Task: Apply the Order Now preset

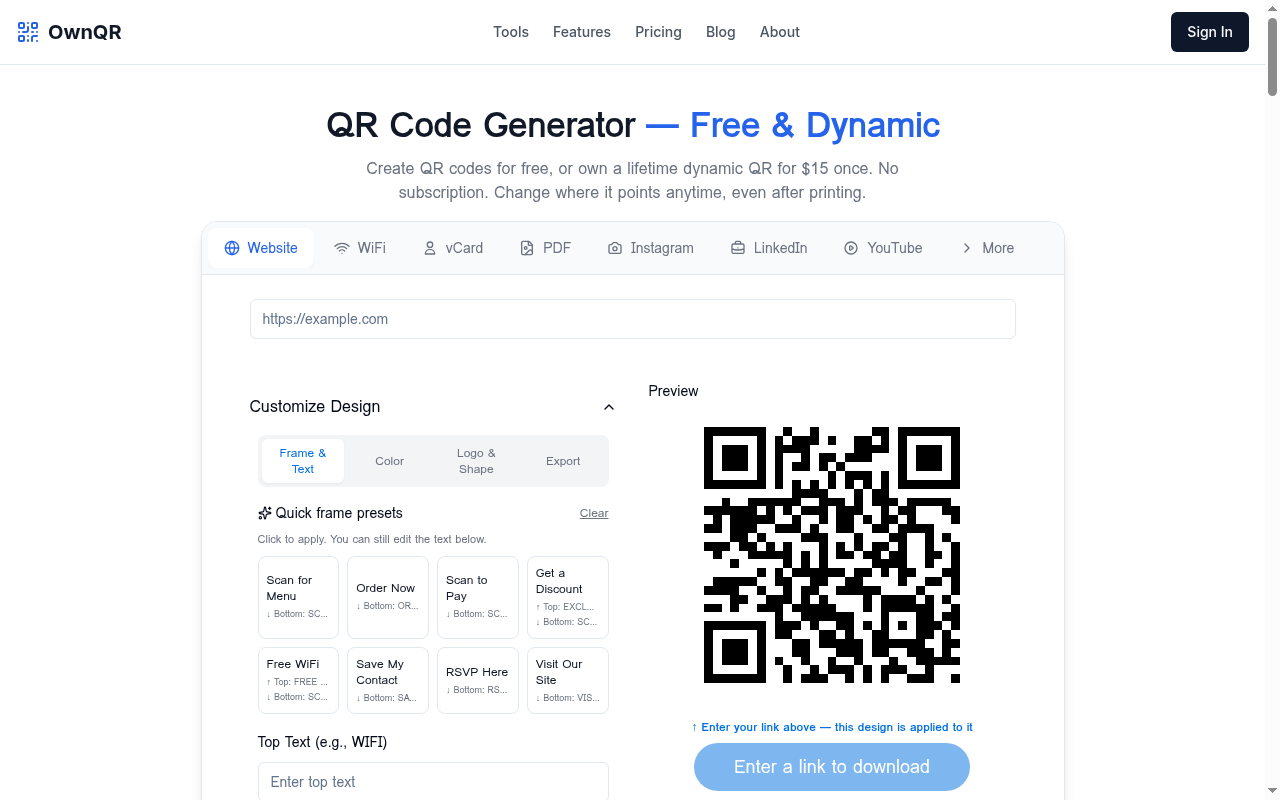Action: 388,597
